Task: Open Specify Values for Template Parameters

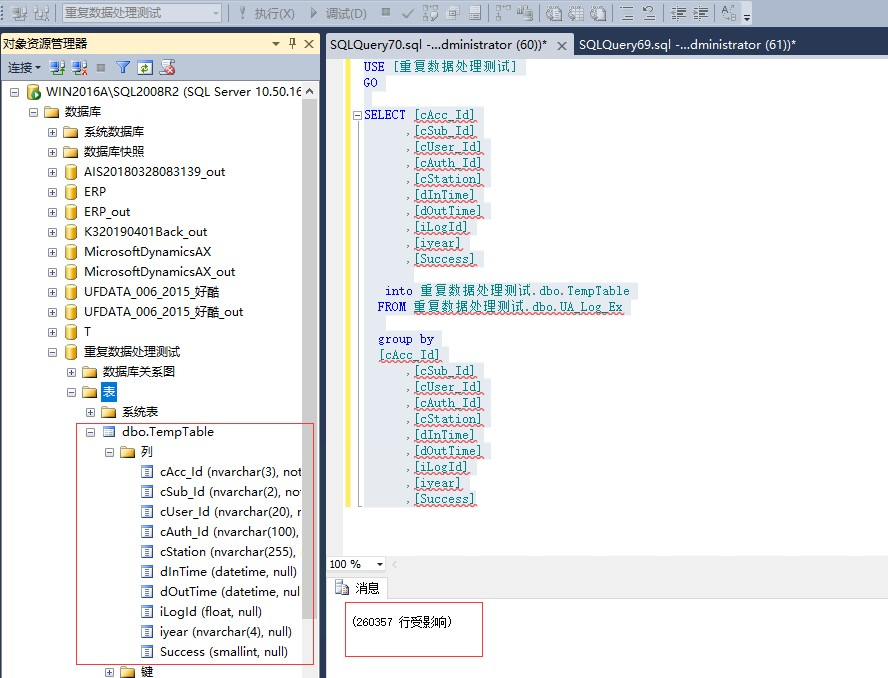Action: 729,12
